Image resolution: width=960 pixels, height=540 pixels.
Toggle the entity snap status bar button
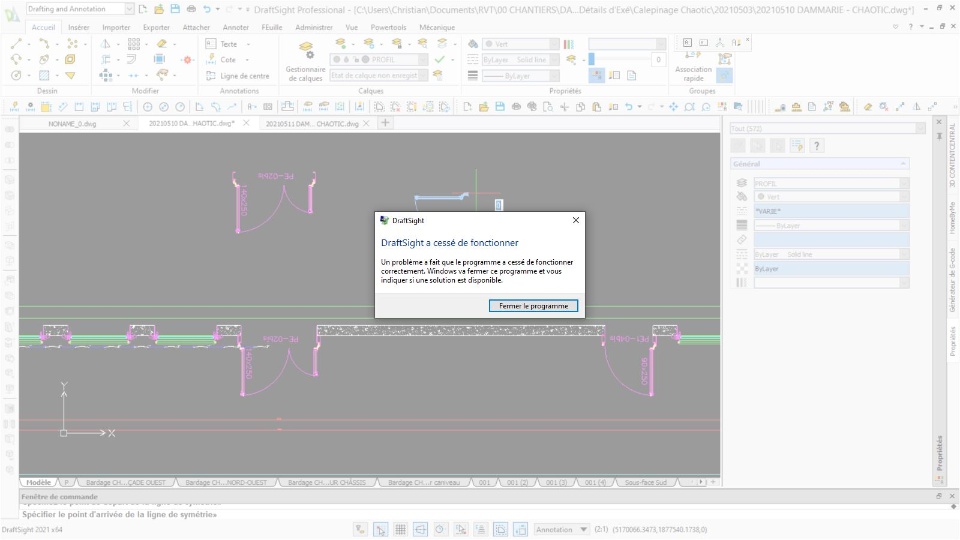click(460, 530)
